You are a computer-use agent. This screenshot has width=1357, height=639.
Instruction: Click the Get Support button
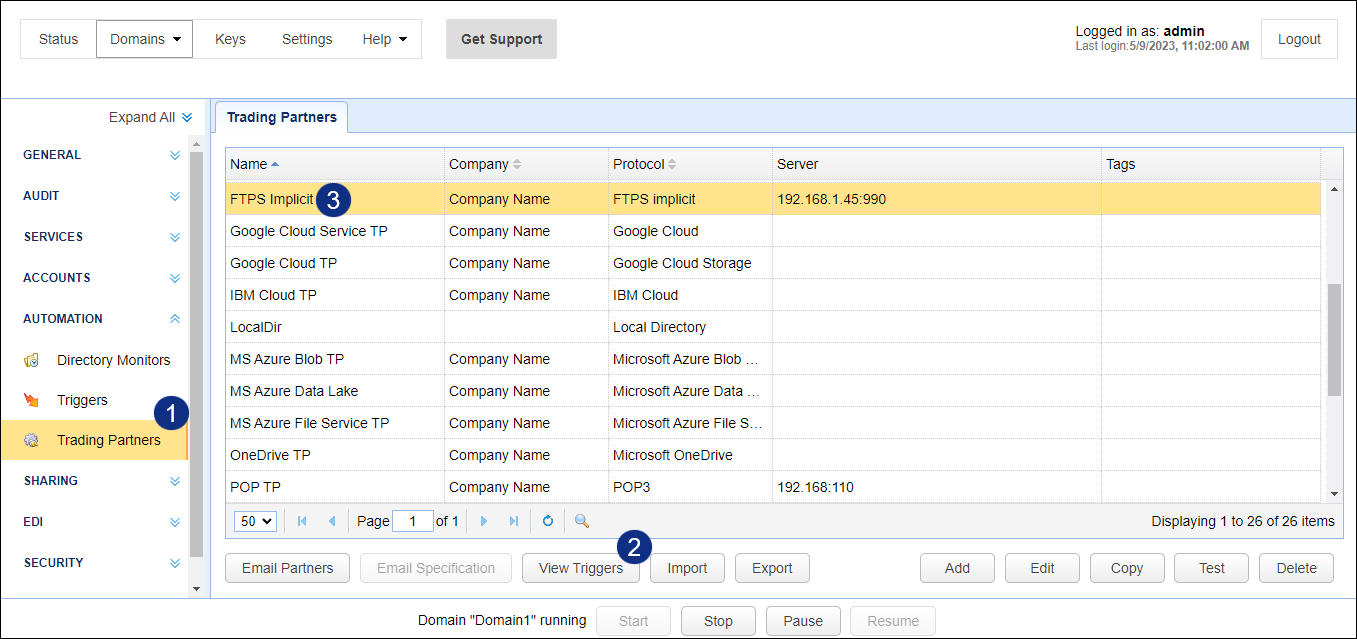[x=501, y=39]
